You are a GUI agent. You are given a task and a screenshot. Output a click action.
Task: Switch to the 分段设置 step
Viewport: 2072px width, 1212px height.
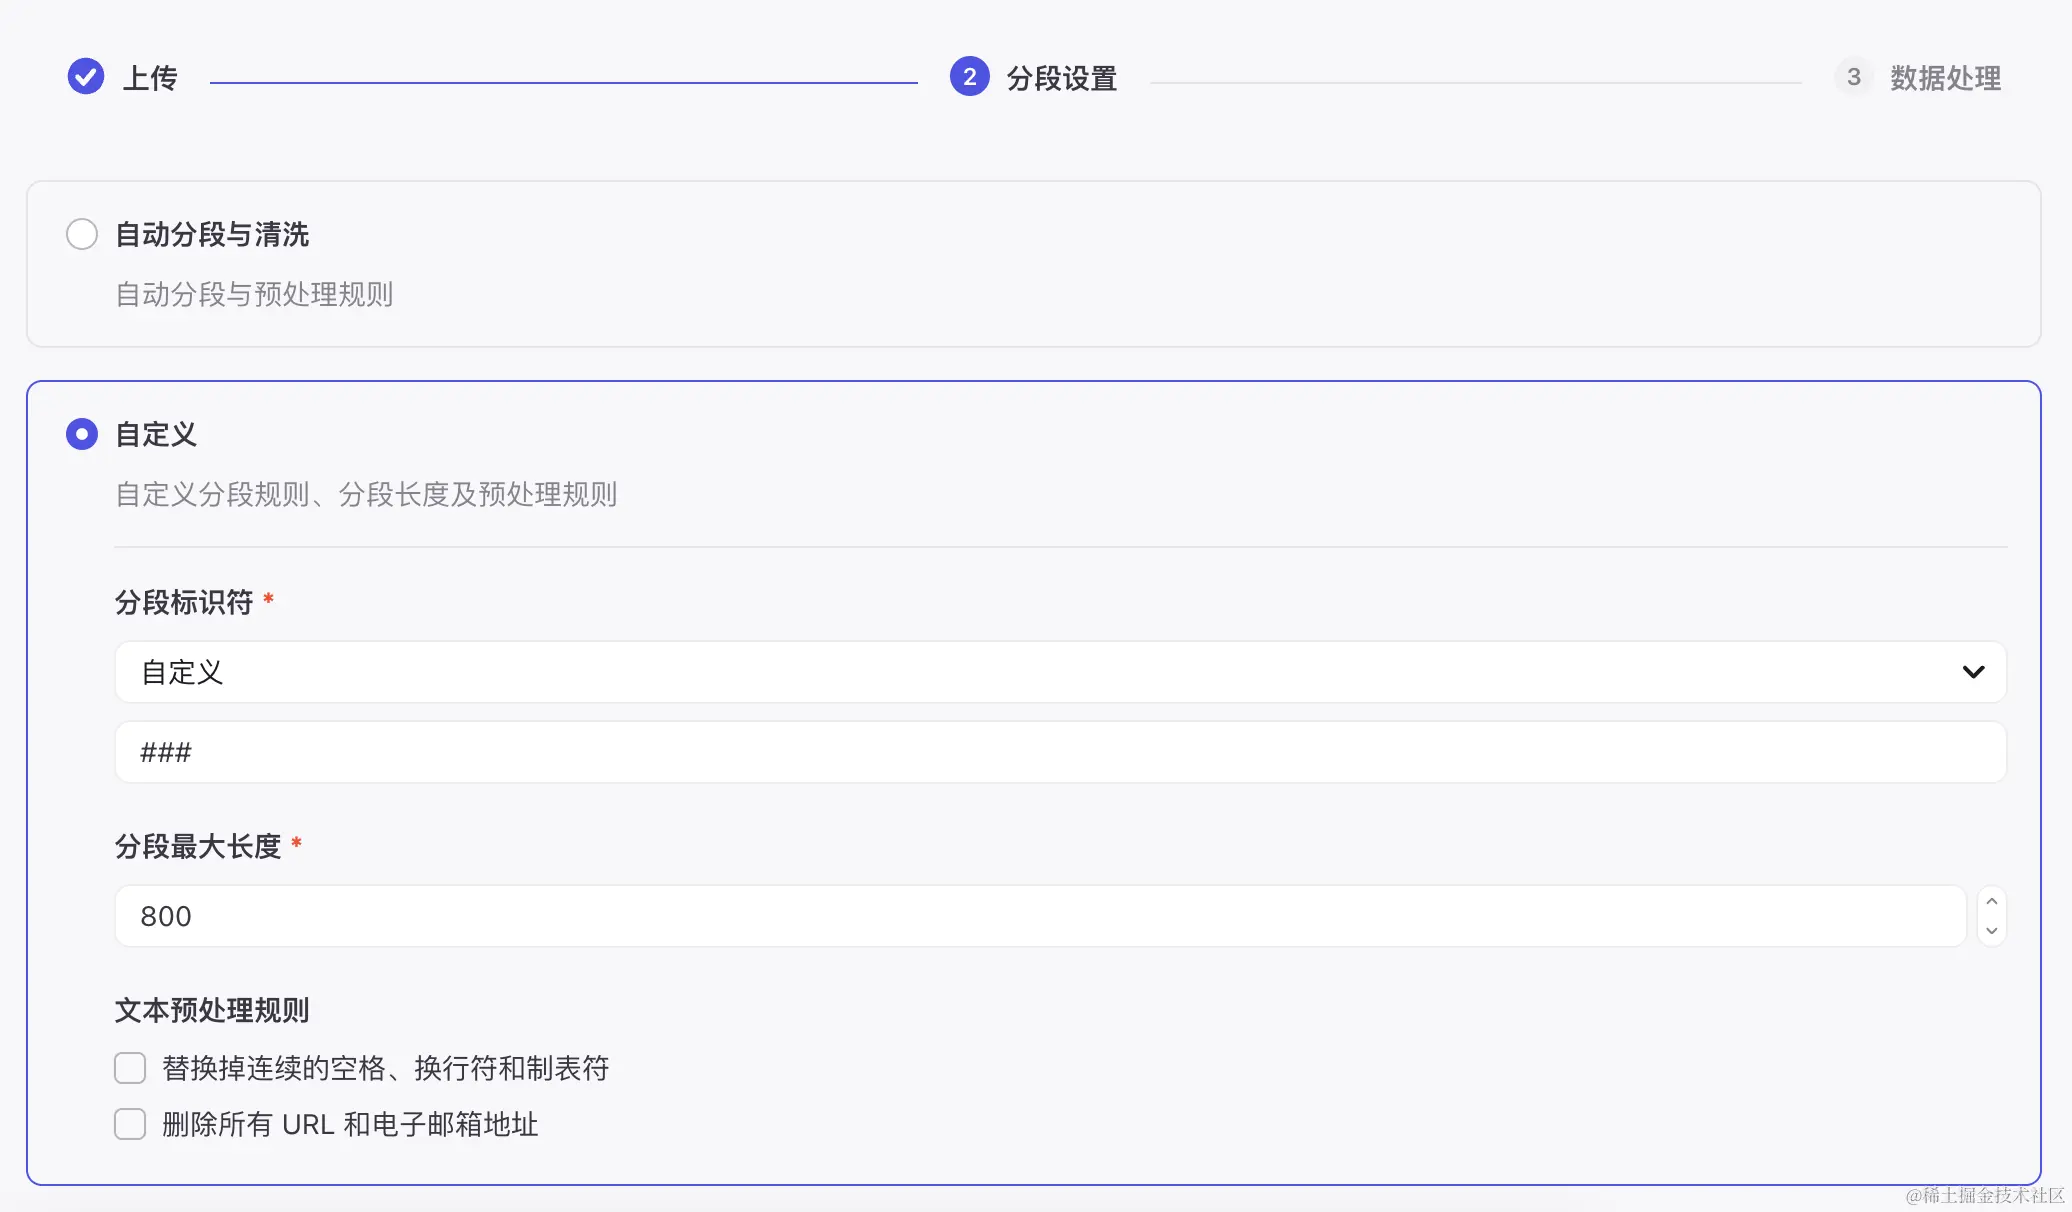tap(1063, 78)
